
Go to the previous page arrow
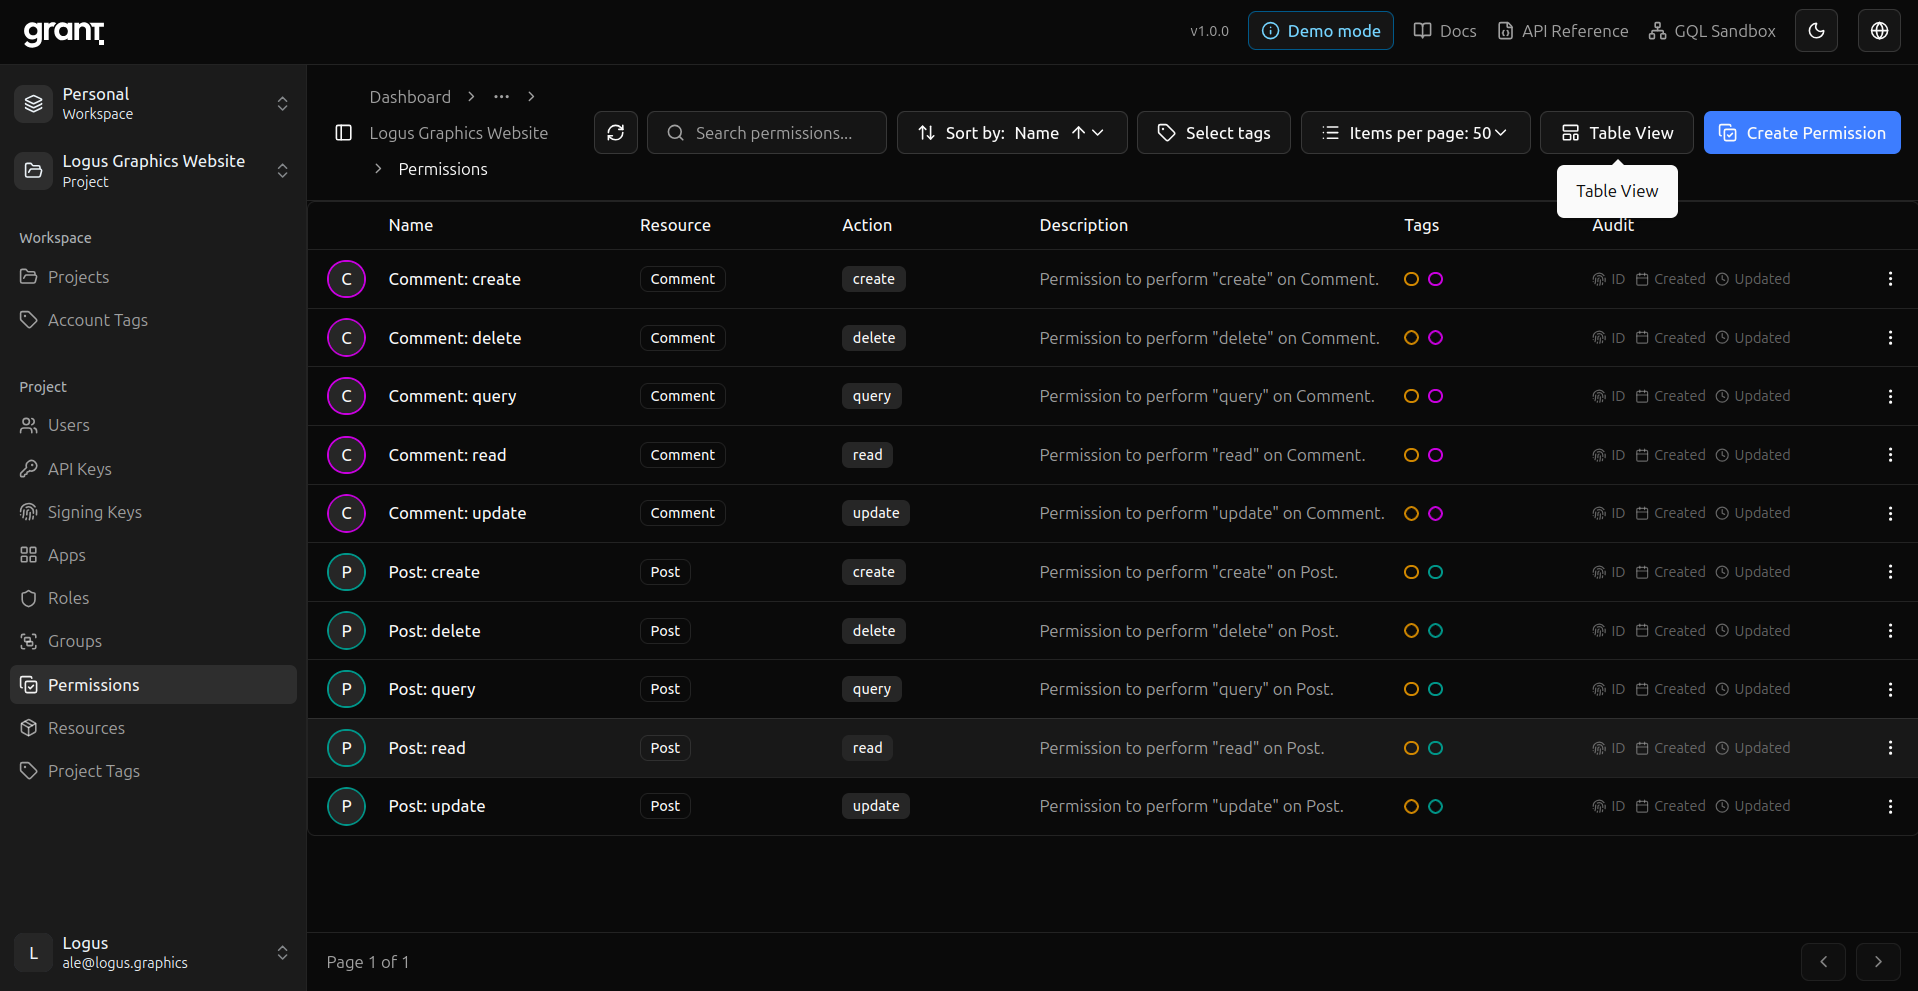[1823, 961]
